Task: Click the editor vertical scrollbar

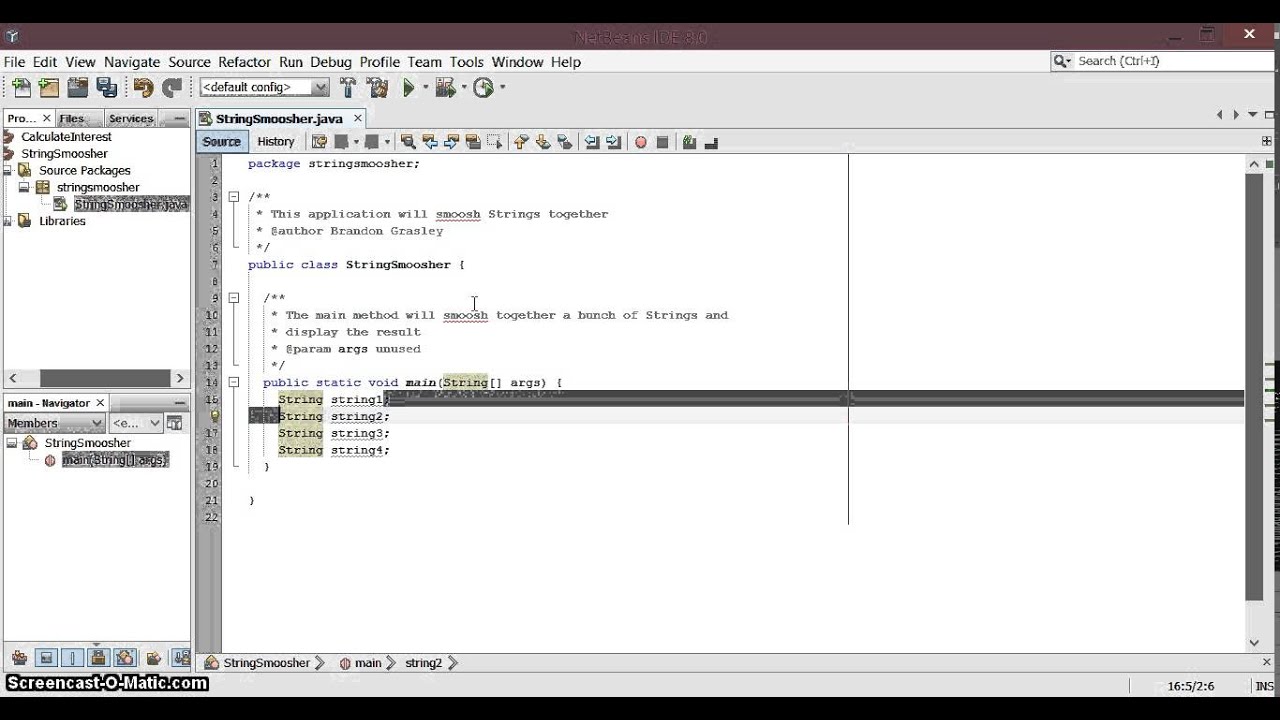Action: click(1254, 387)
